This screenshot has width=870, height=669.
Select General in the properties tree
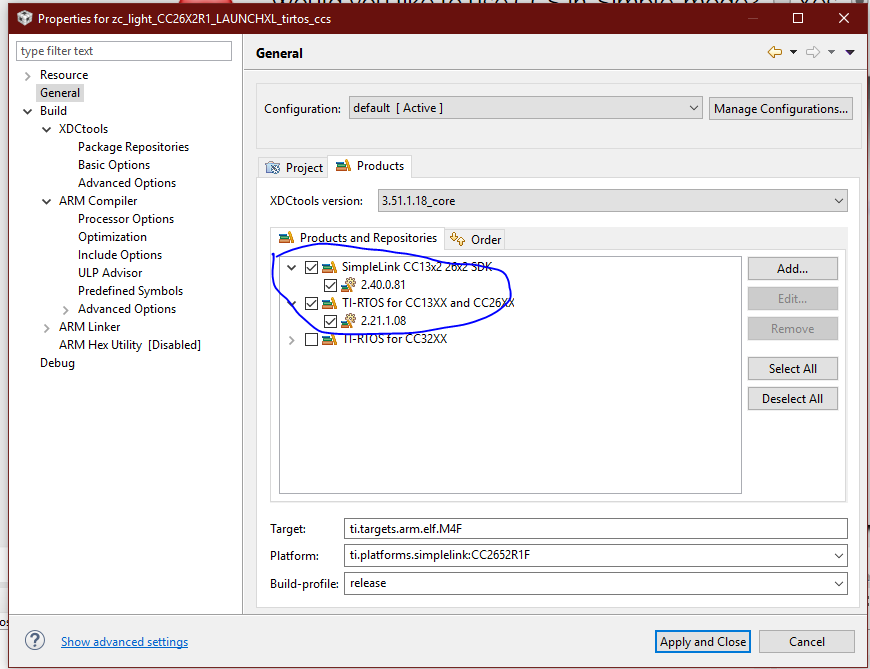pyautogui.click(x=60, y=93)
